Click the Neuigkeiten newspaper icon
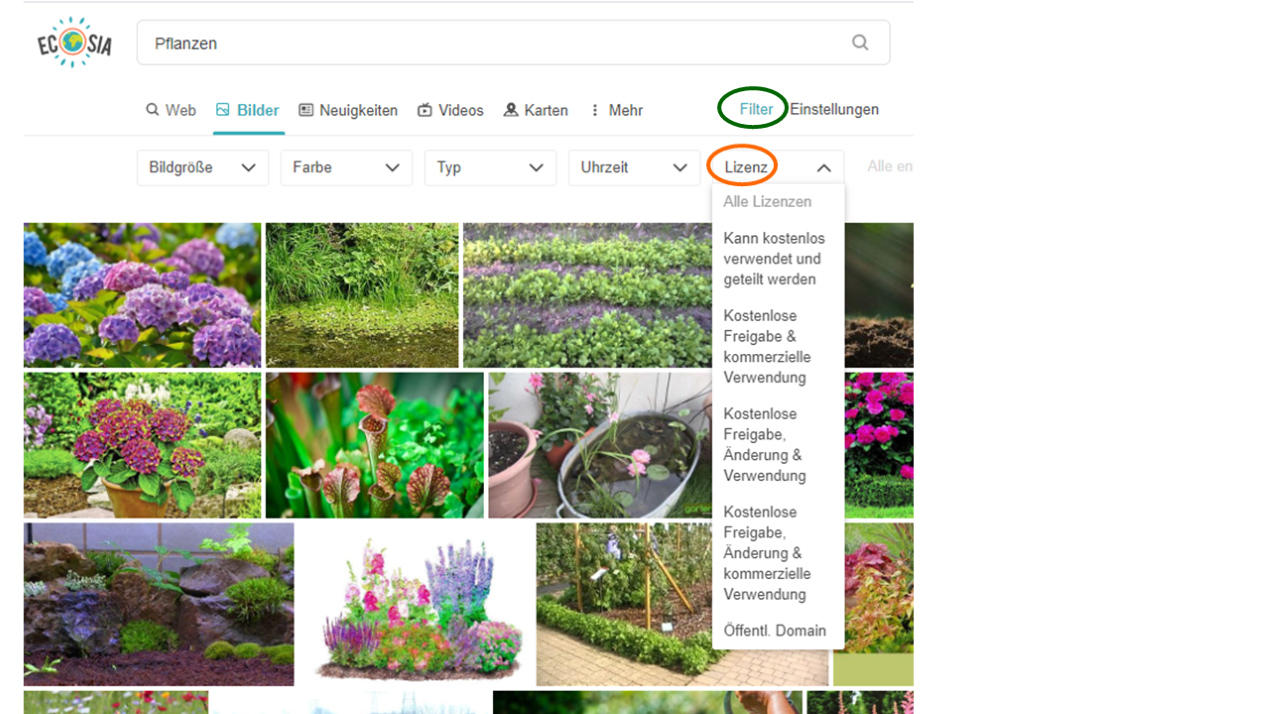Screen dimensions: 1270x714 click(x=306, y=110)
